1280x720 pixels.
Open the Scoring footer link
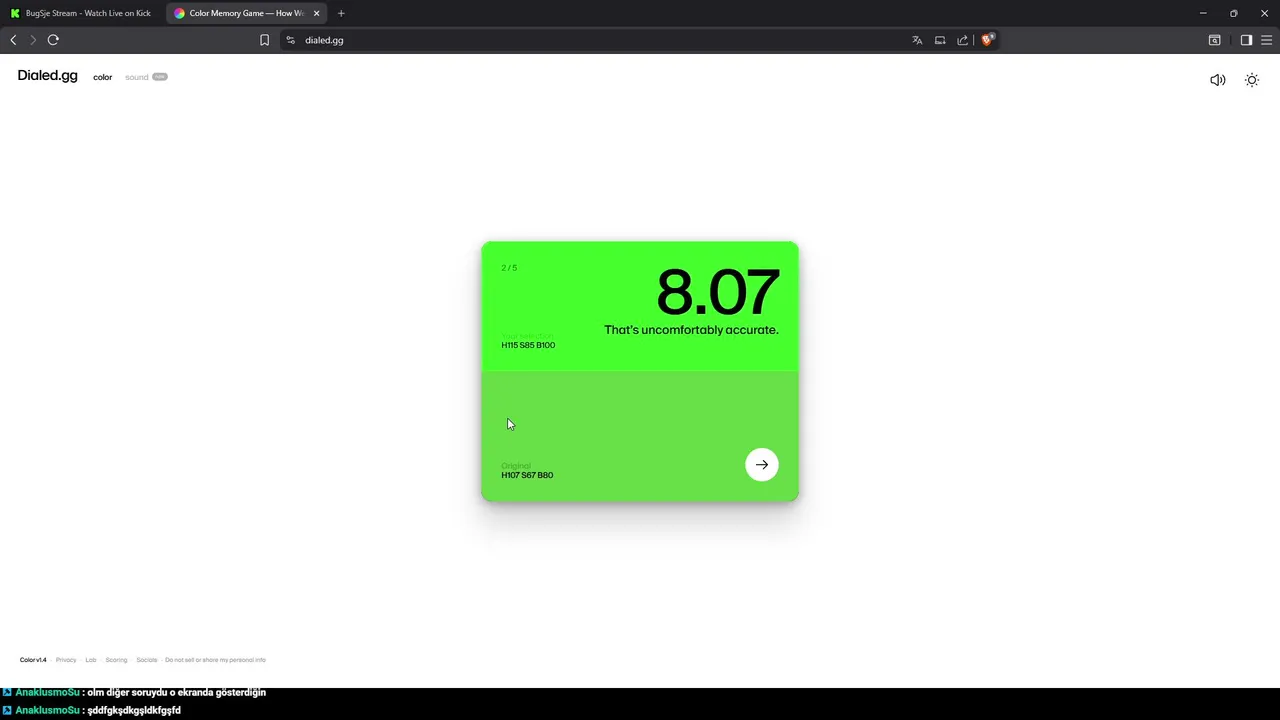click(116, 660)
